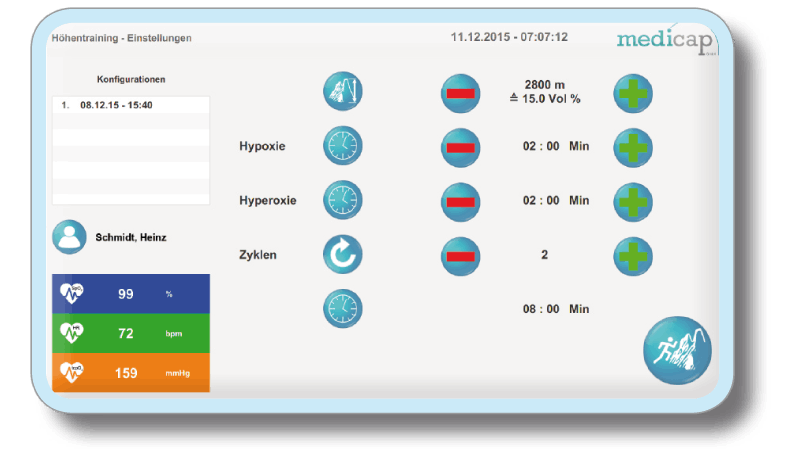Open patient profile avatar icon
The image size is (800, 456).
70,237
